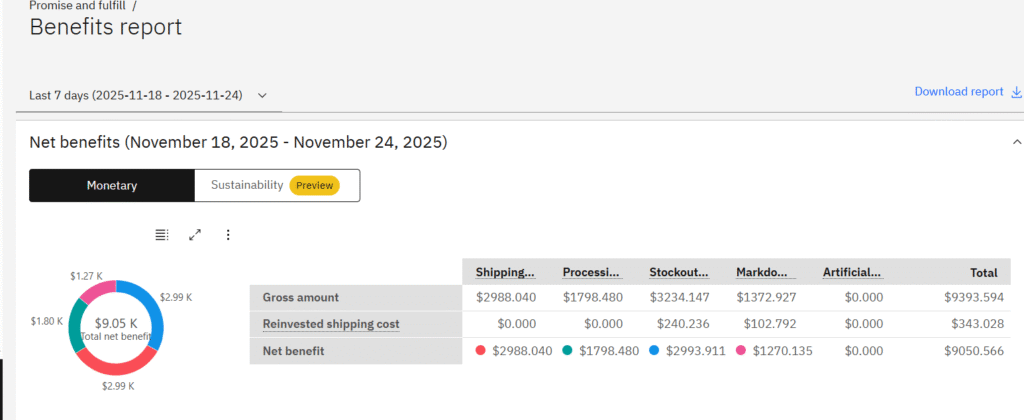This screenshot has width=1024, height=420.
Task: Open chart overflow menu (three dots)
Action: [228, 235]
